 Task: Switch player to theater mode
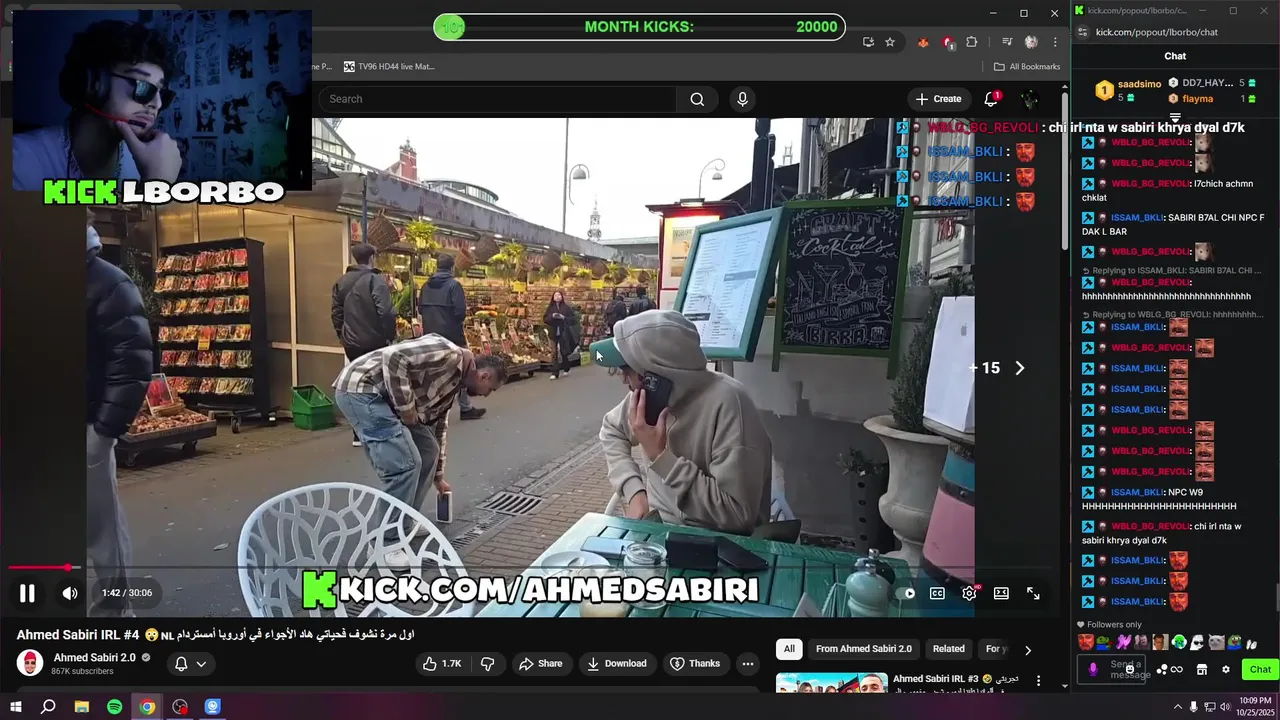click(x=1001, y=593)
